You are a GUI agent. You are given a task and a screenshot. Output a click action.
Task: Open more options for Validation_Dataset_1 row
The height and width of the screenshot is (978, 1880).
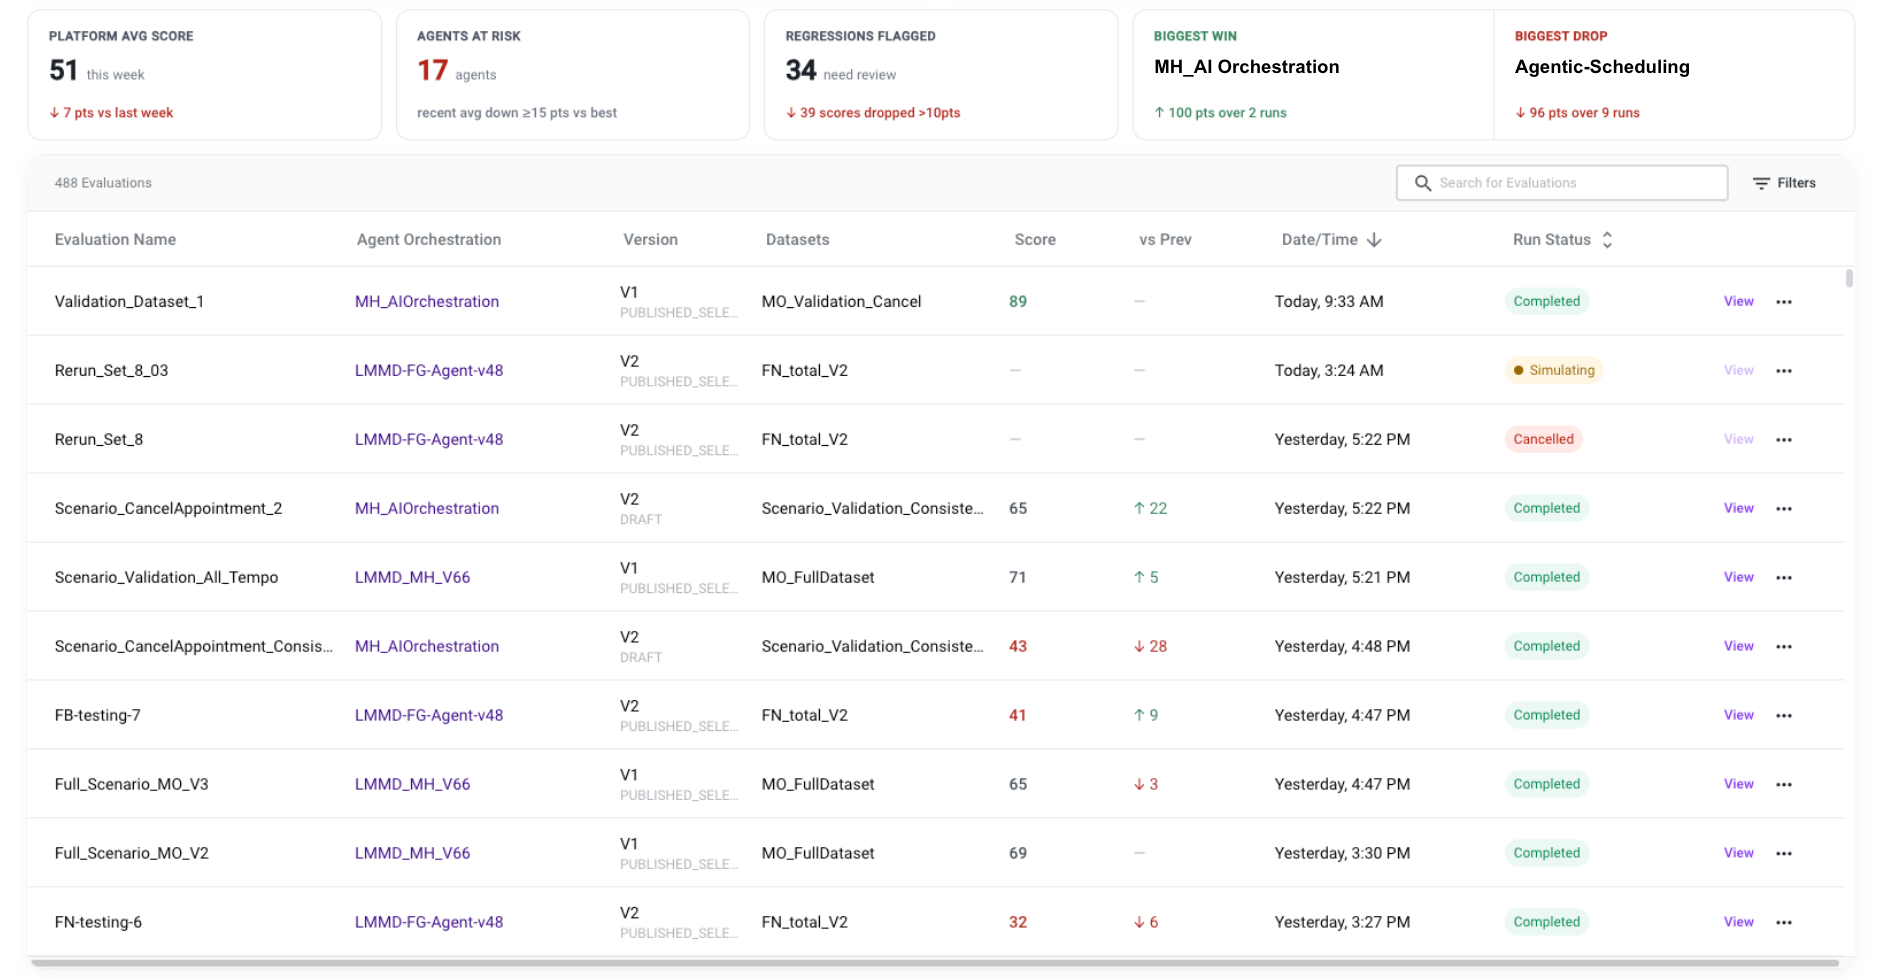point(1784,302)
